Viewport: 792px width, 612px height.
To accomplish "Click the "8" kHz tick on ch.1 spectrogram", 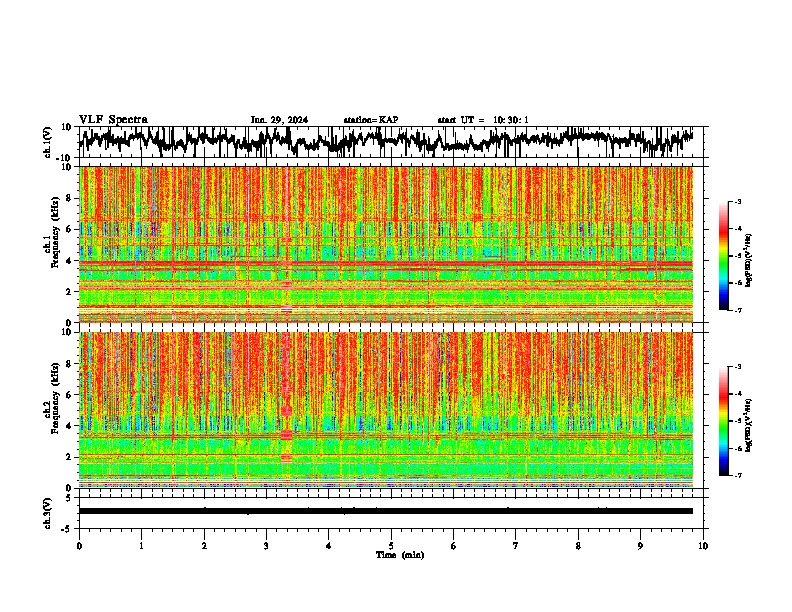I will click(70, 198).
